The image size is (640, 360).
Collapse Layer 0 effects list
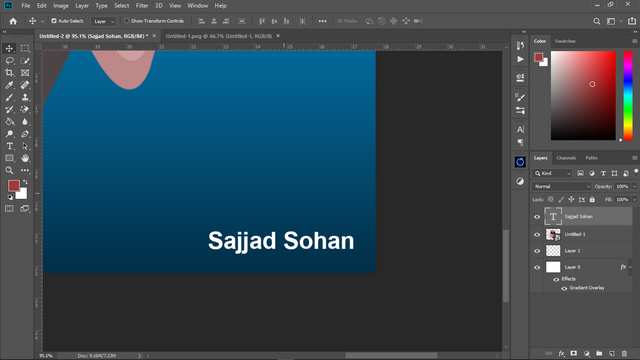click(631, 267)
